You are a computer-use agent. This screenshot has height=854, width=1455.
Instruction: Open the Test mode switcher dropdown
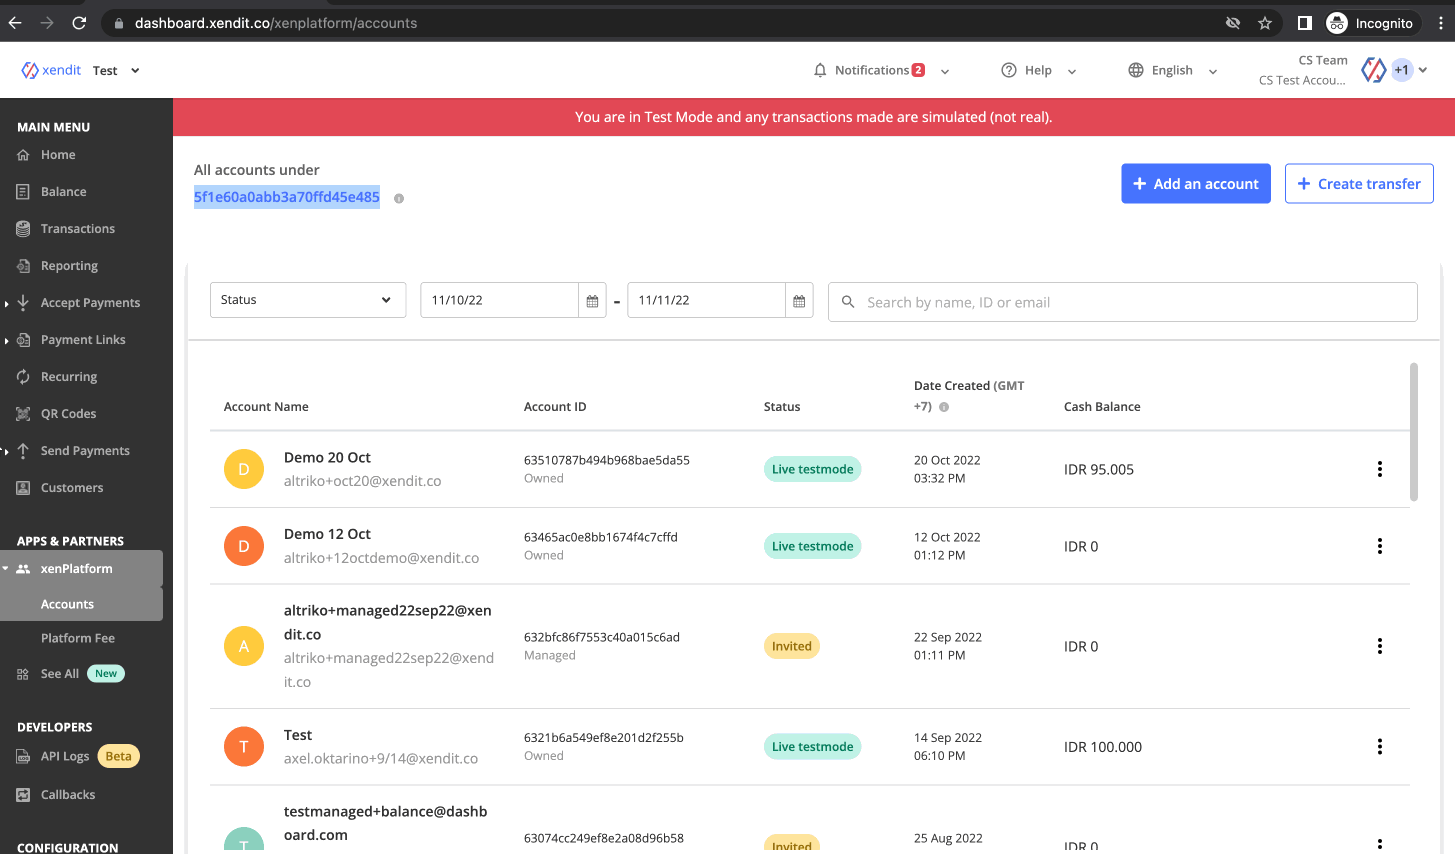click(x=116, y=70)
